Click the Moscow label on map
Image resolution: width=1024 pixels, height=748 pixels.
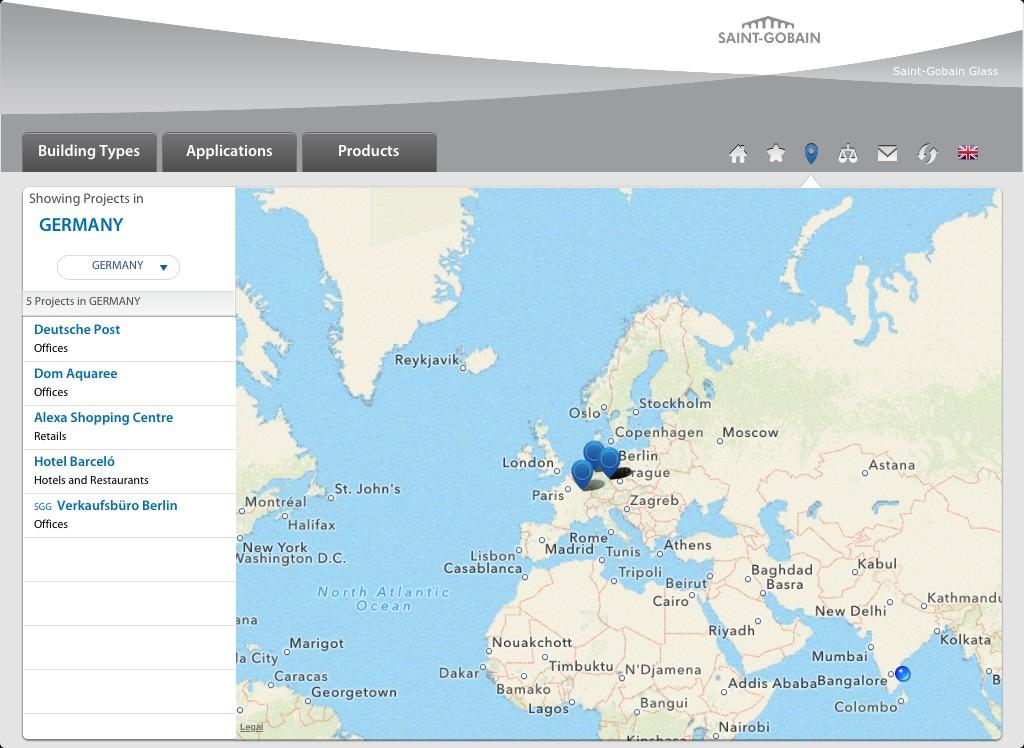750,432
